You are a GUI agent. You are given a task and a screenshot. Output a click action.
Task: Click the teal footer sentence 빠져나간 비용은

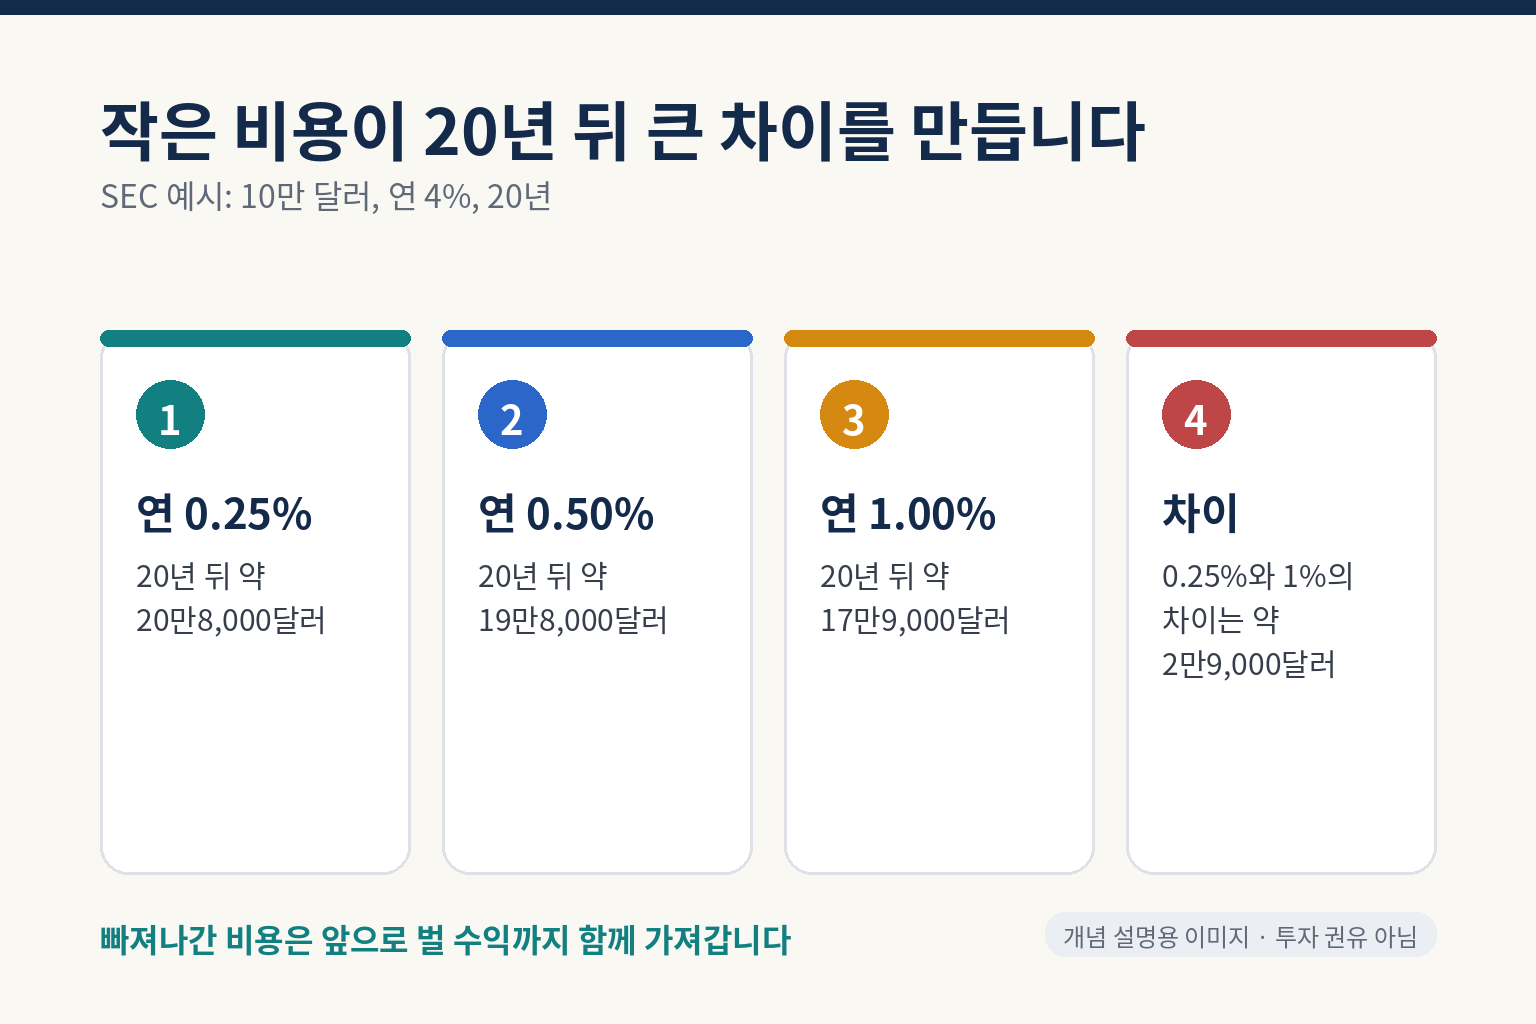445,940
